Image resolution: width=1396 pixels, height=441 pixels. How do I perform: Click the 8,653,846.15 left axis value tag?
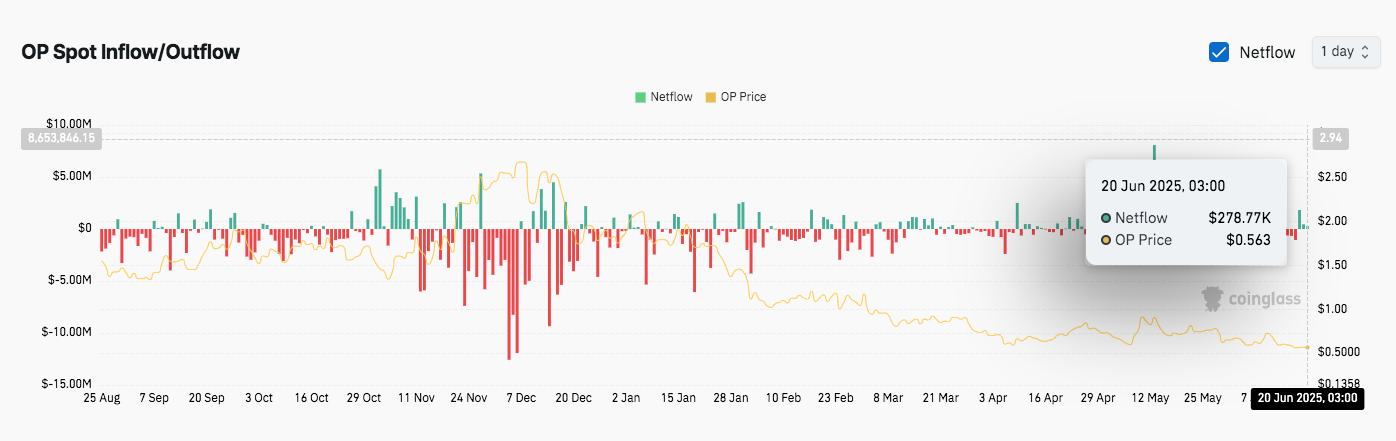(60, 139)
